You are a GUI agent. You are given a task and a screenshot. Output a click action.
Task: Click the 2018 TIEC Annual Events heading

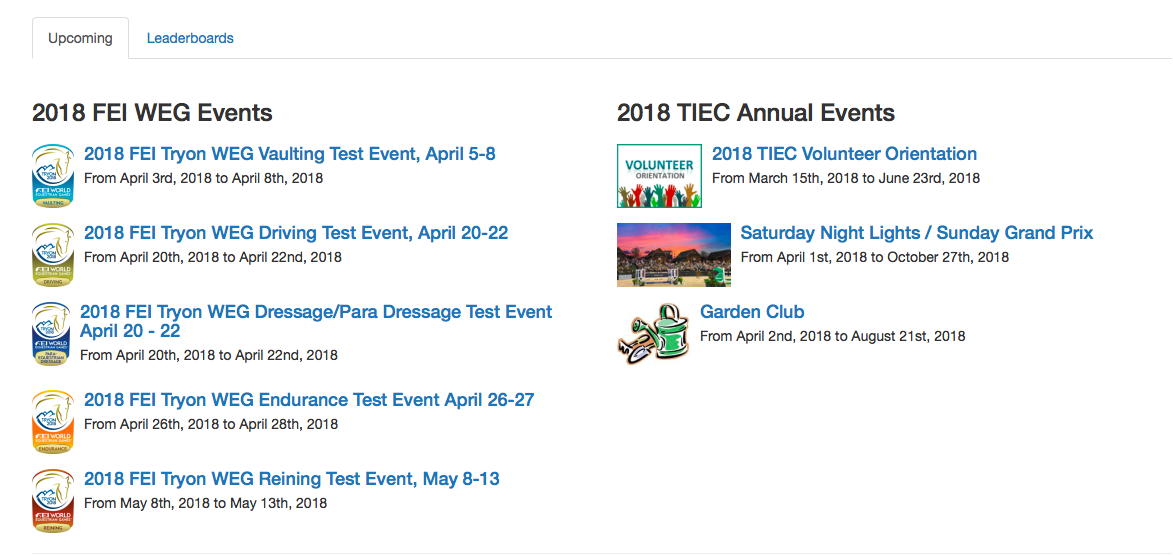pos(756,113)
